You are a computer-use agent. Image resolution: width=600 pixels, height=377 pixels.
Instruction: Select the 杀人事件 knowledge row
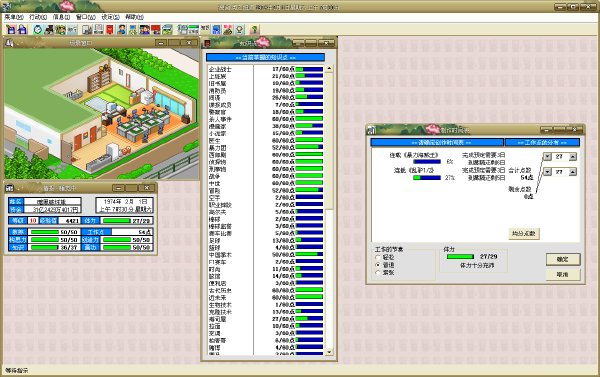pos(266,119)
